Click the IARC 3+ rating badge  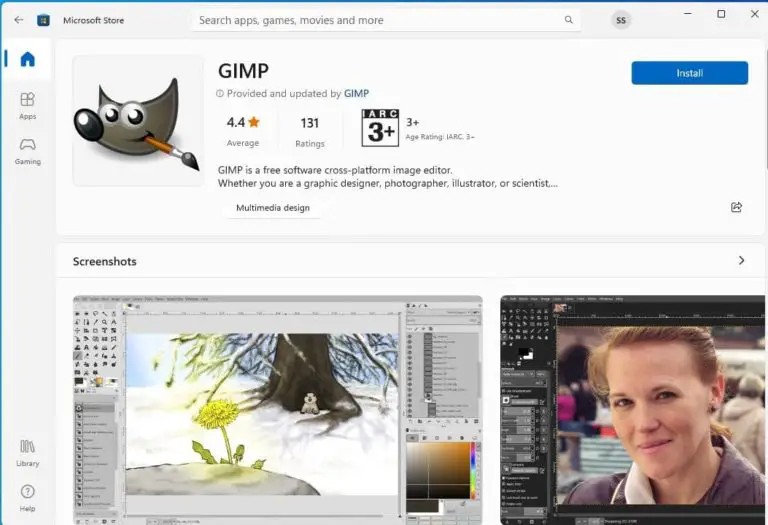click(x=379, y=128)
